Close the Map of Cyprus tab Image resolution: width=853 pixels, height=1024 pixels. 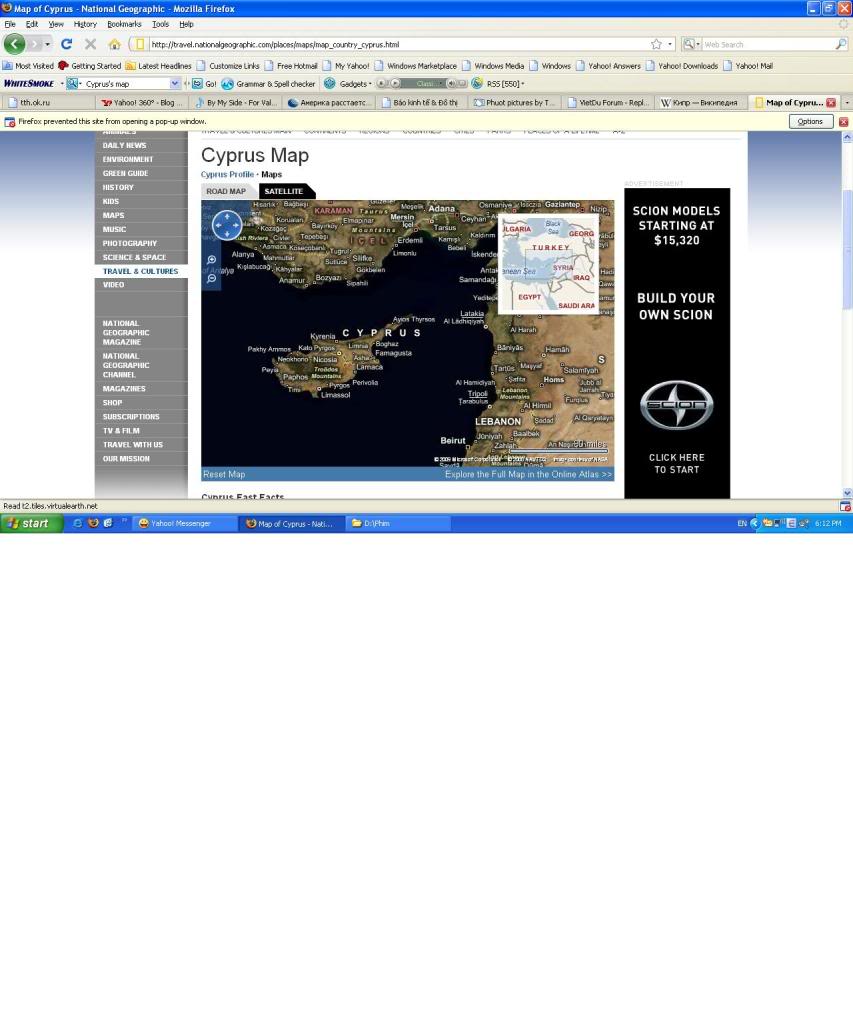coord(831,103)
